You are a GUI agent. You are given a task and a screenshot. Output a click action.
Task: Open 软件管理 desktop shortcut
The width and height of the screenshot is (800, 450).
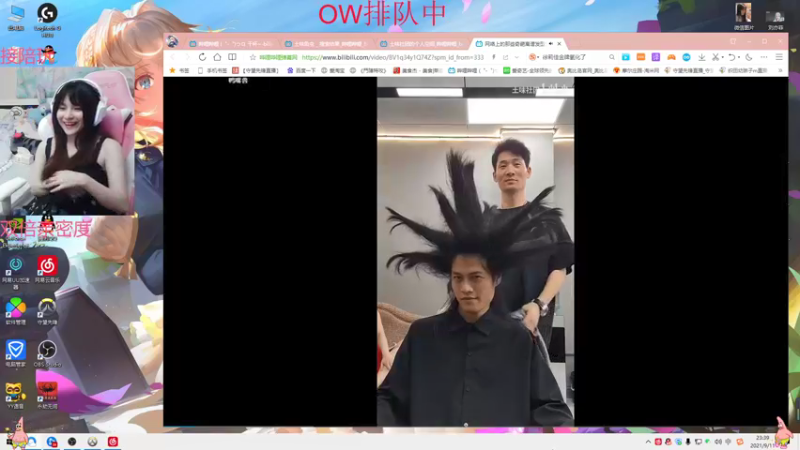[x=16, y=311]
